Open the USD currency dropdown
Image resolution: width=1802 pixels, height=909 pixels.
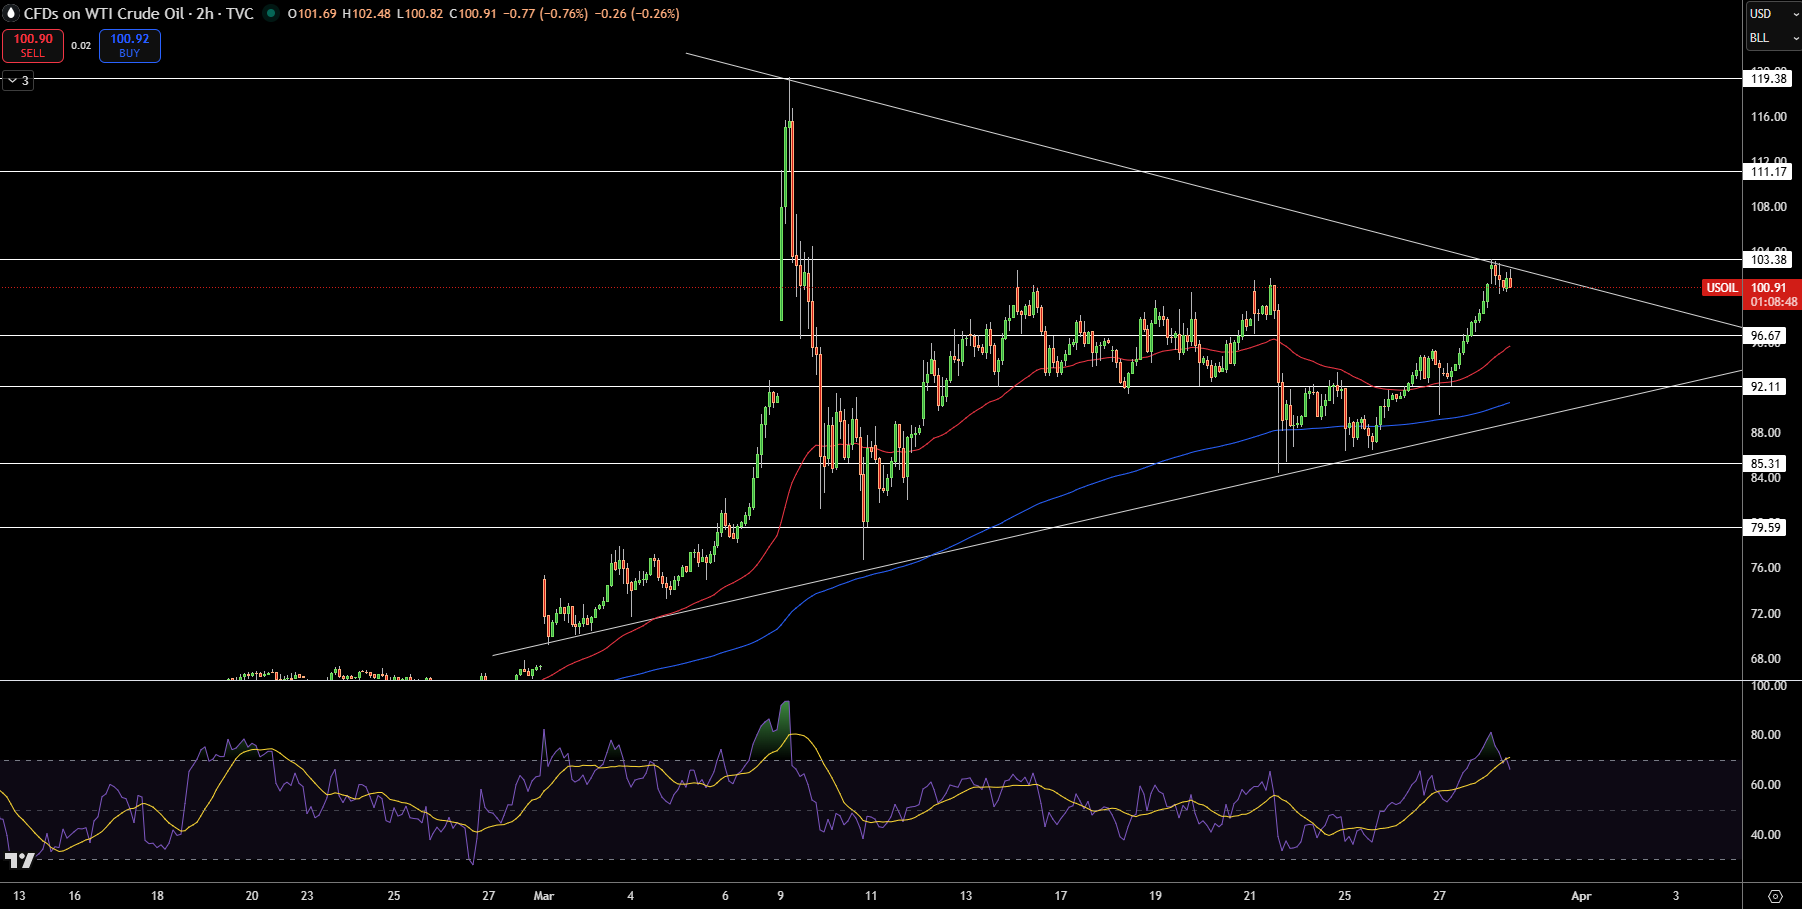[1773, 14]
